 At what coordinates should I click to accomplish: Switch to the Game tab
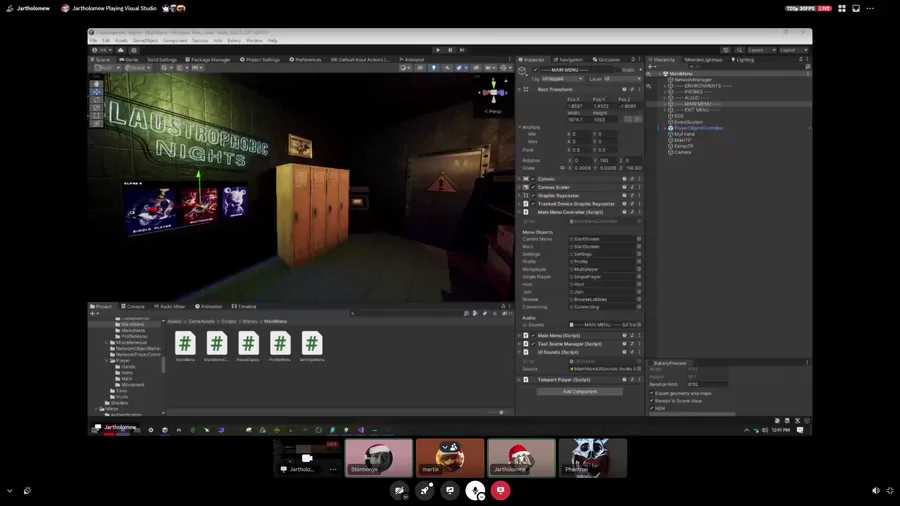pyautogui.click(x=129, y=60)
